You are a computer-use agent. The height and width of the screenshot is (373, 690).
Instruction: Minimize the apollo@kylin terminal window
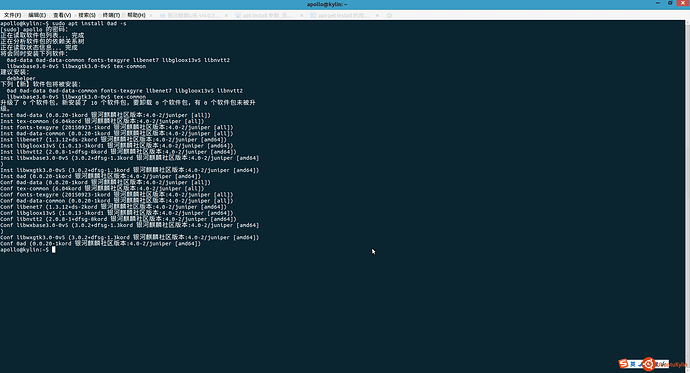658,4
